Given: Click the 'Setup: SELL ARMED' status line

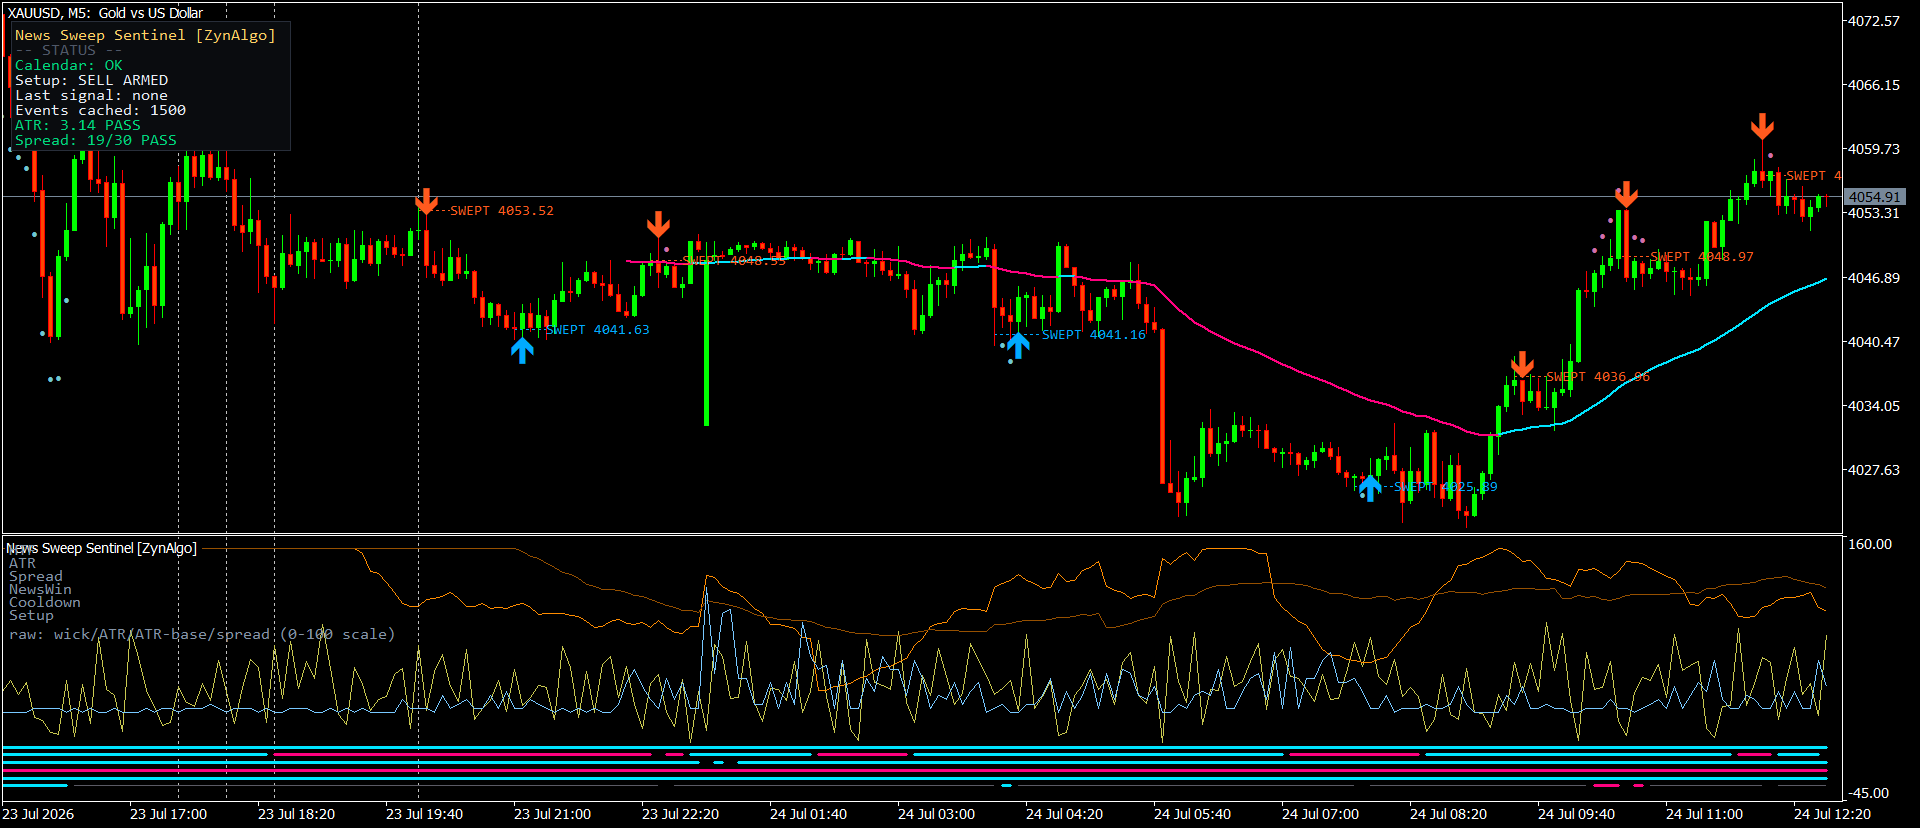Looking at the screenshot, I should 92,80.
